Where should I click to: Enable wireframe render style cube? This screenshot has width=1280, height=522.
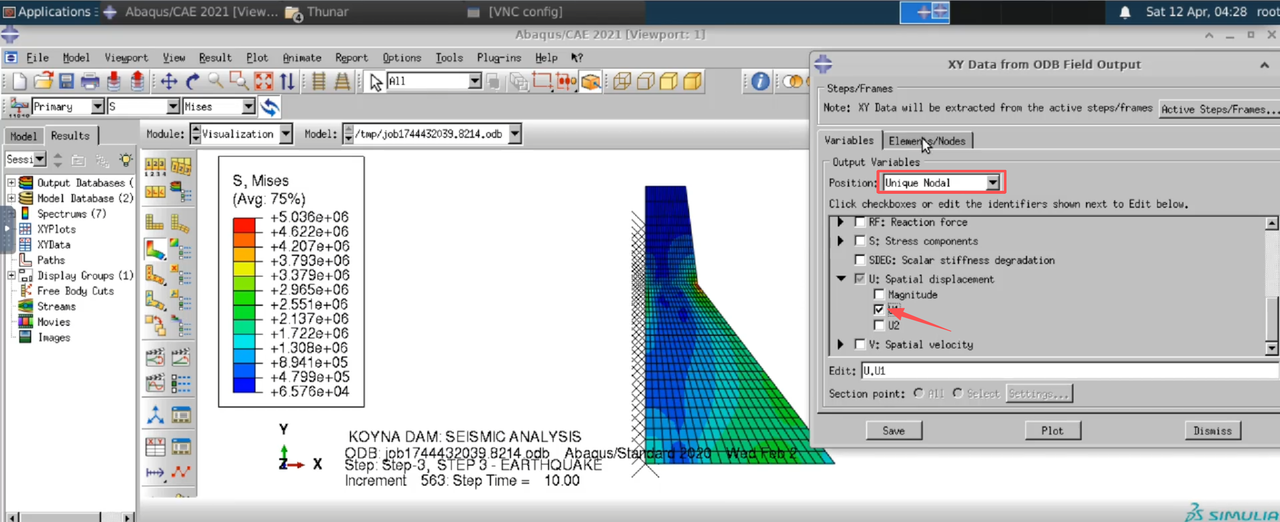(x=622, y=82)
